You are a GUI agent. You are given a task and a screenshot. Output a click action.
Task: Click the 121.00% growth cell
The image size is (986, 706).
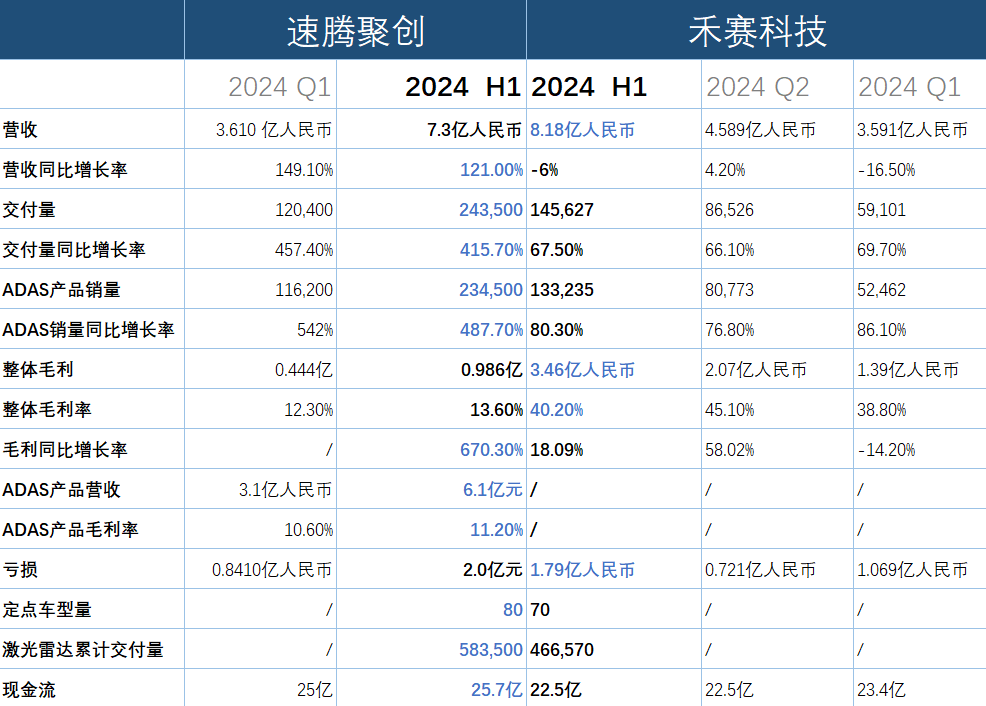pos(431,169)
